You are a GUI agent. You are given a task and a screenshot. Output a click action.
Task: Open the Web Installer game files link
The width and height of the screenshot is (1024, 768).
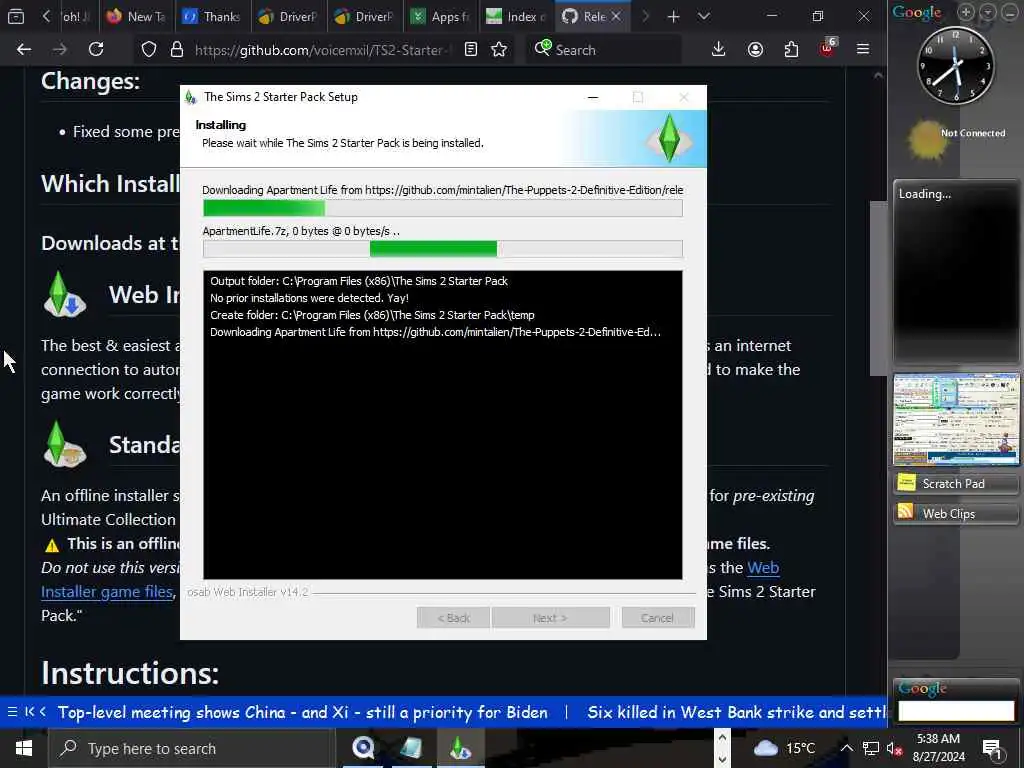(x=108, y=592)
